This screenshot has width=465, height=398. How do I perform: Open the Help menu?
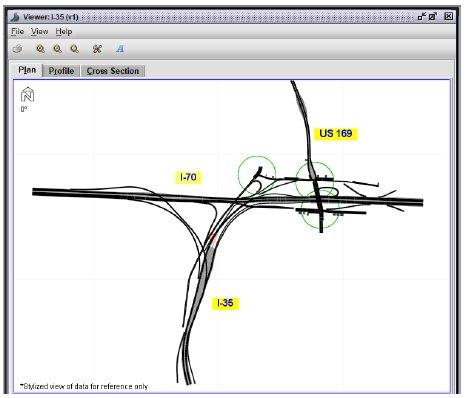pos(64,32)
